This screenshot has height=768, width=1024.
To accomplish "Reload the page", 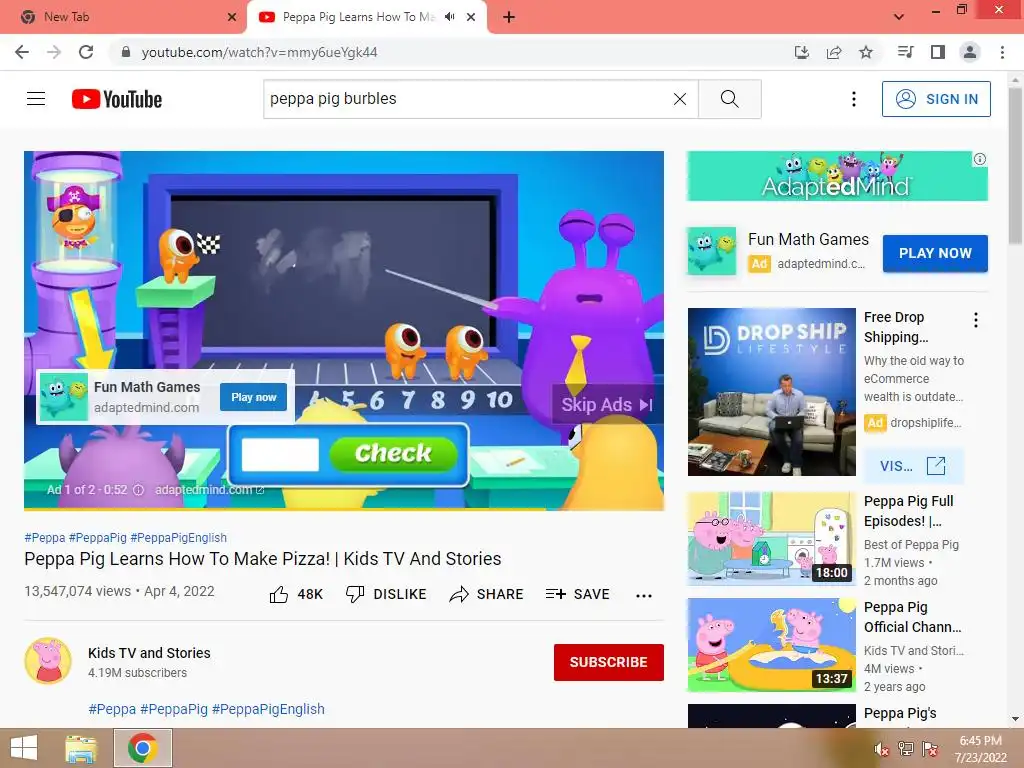I will coord(86,52).
